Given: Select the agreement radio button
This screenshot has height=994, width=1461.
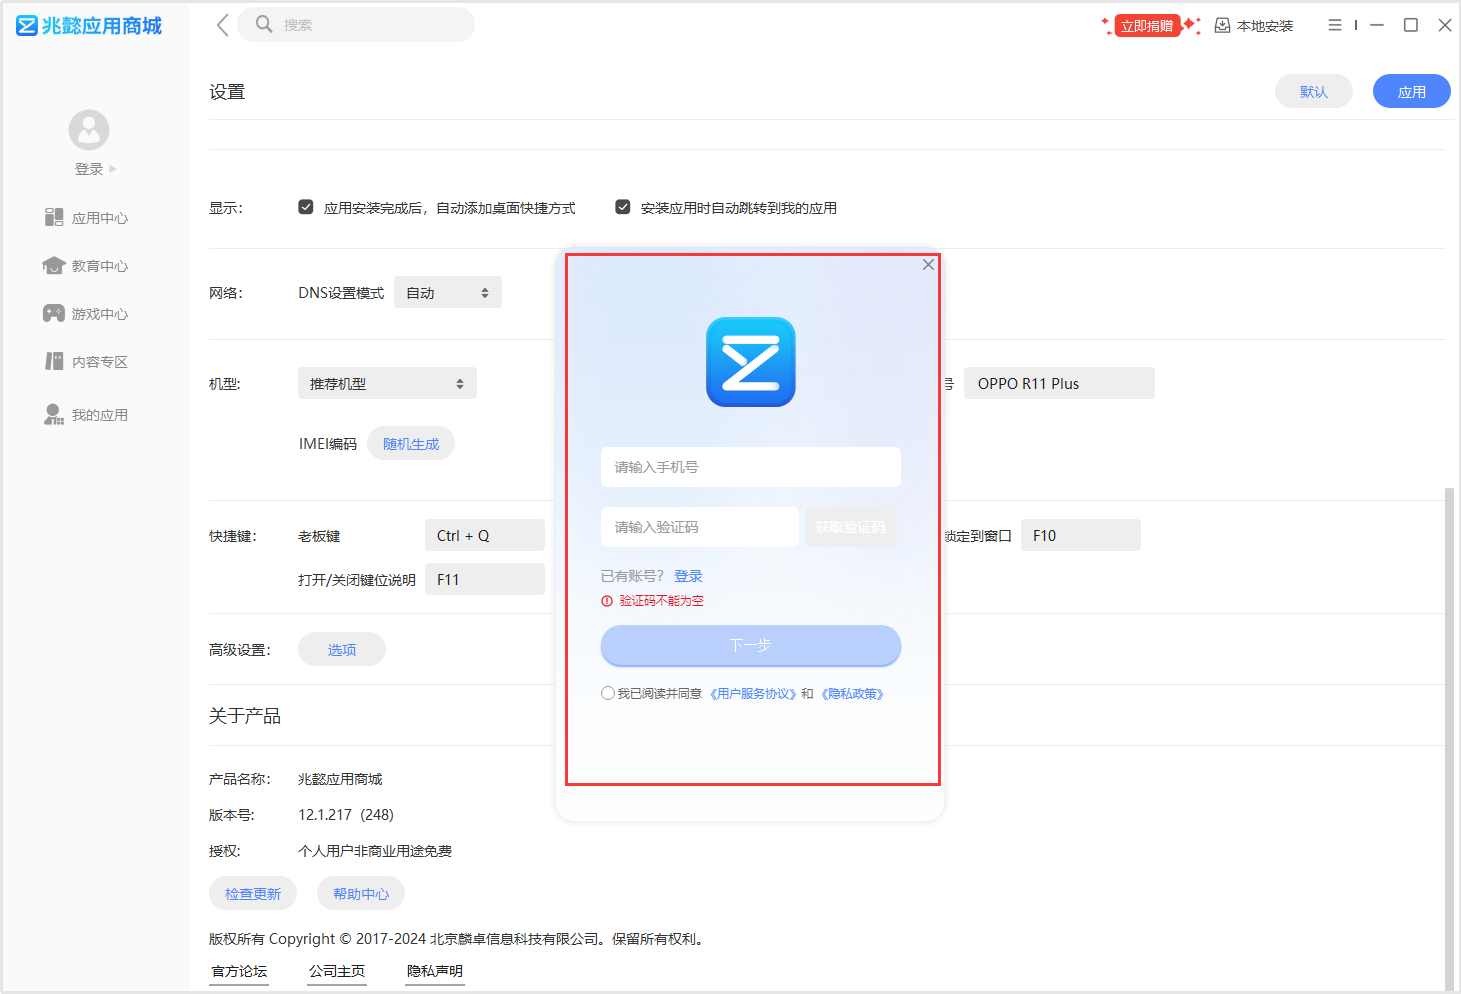Looking at the screenshot, I should click(x=608, y=693).
